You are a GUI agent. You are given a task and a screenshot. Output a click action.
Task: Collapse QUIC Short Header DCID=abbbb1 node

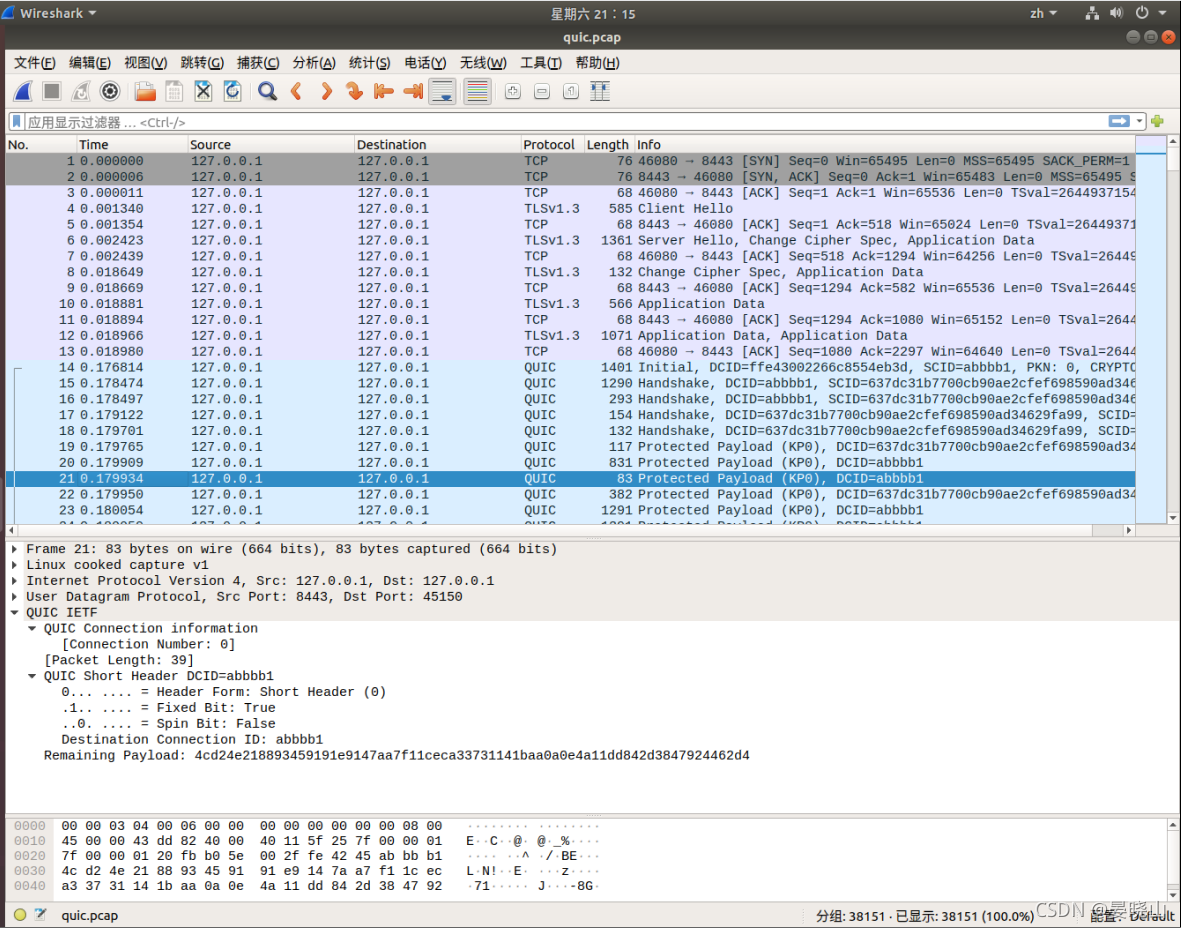[x=32, y=676]
